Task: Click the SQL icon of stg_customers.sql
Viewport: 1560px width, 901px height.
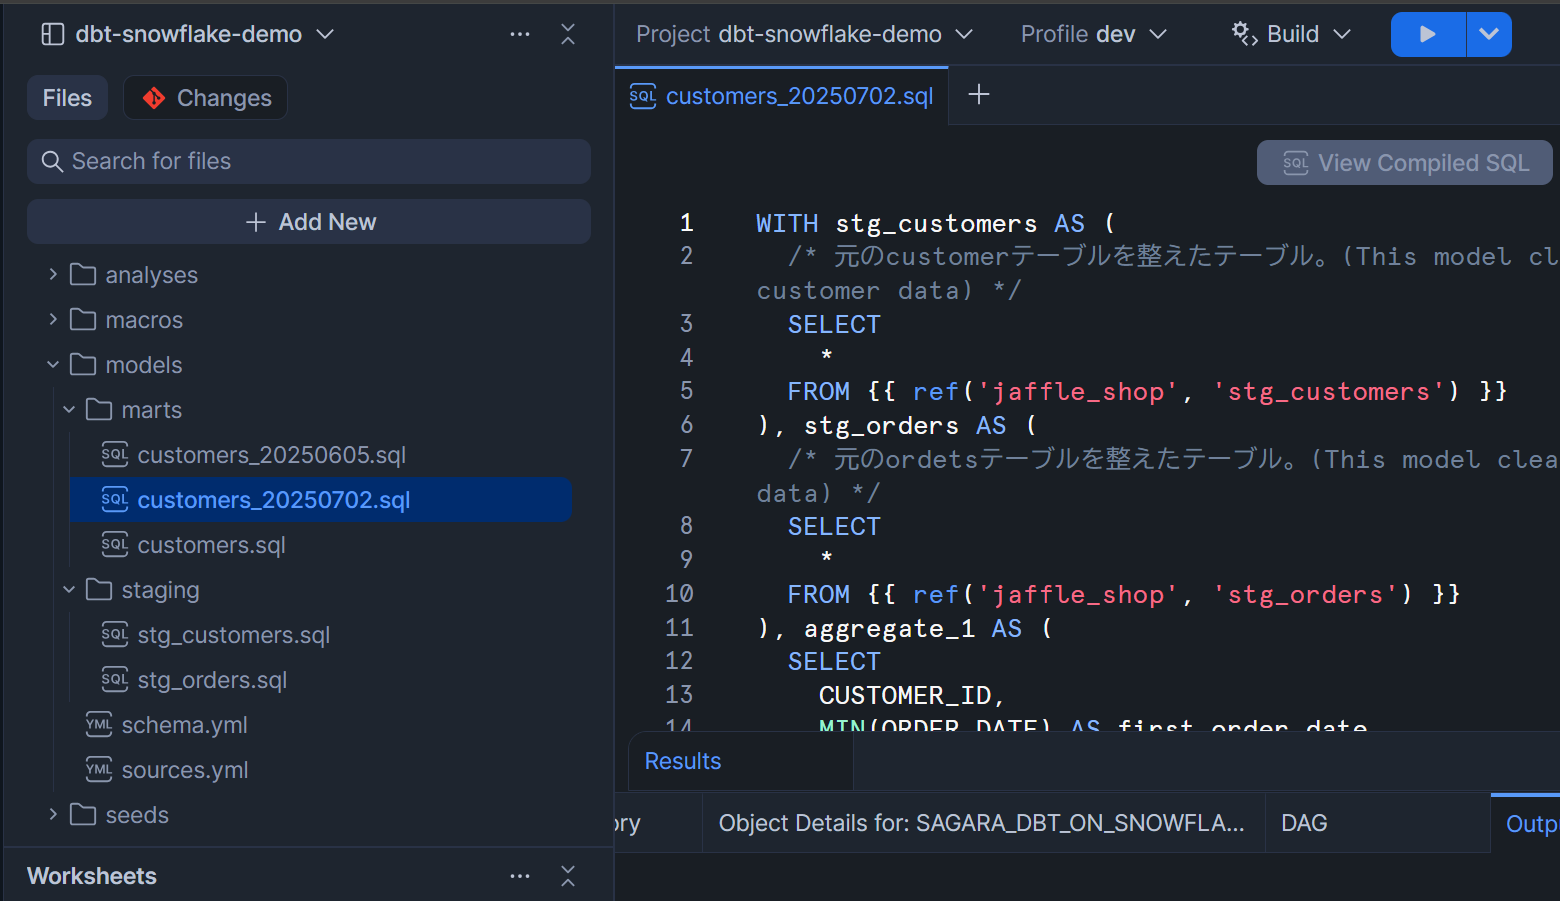Action: pyautogui.click(x=115, y=634)
